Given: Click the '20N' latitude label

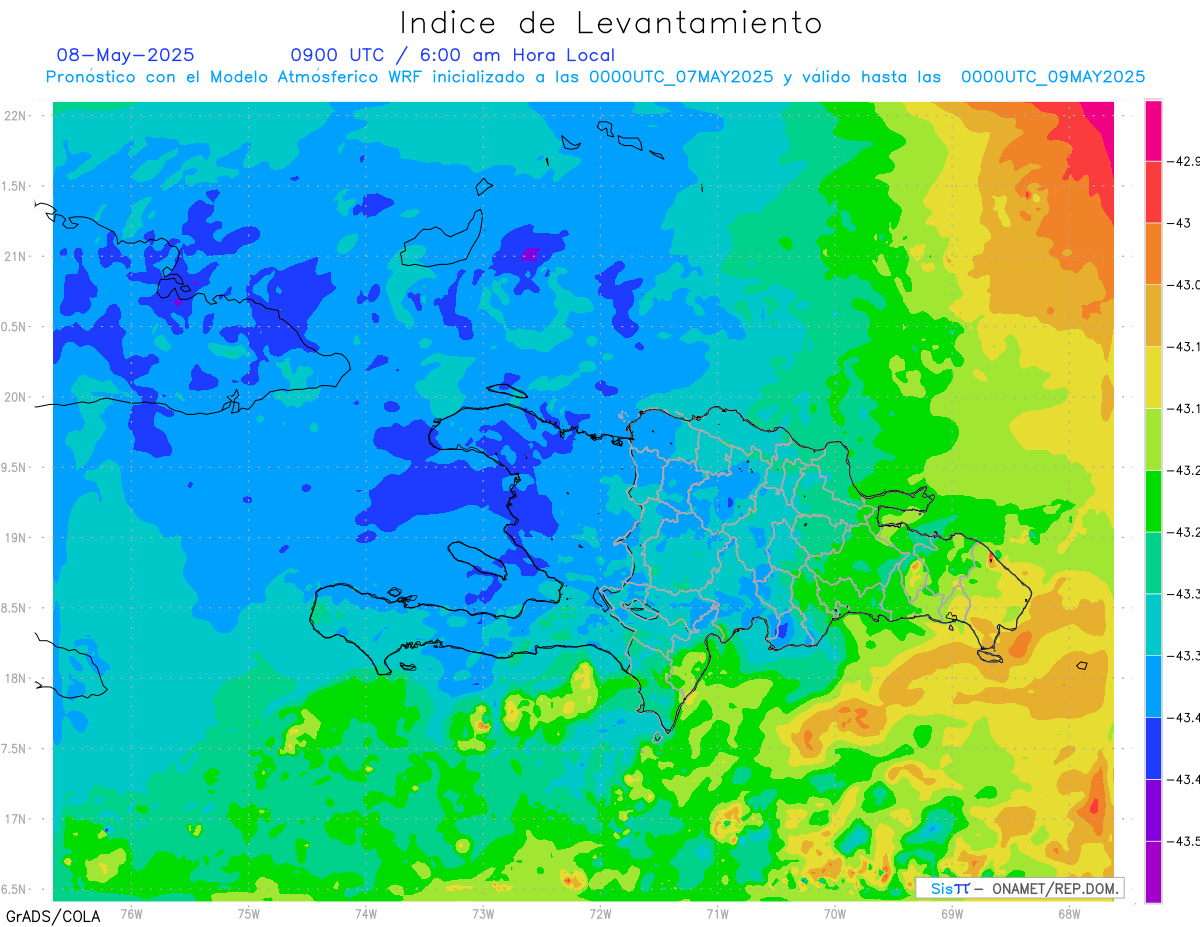Looking at the screenshot, I should tap(17, 397).
